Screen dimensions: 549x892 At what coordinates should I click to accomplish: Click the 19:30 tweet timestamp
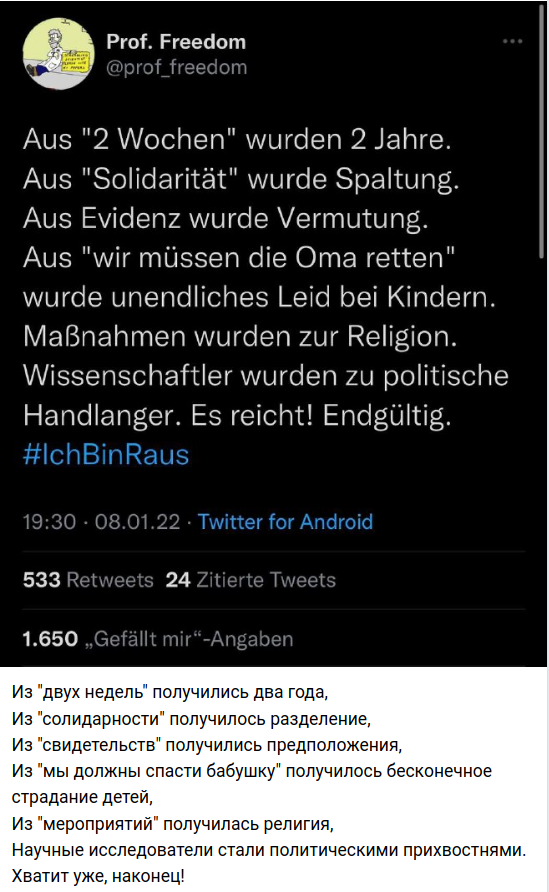[49, 522]
